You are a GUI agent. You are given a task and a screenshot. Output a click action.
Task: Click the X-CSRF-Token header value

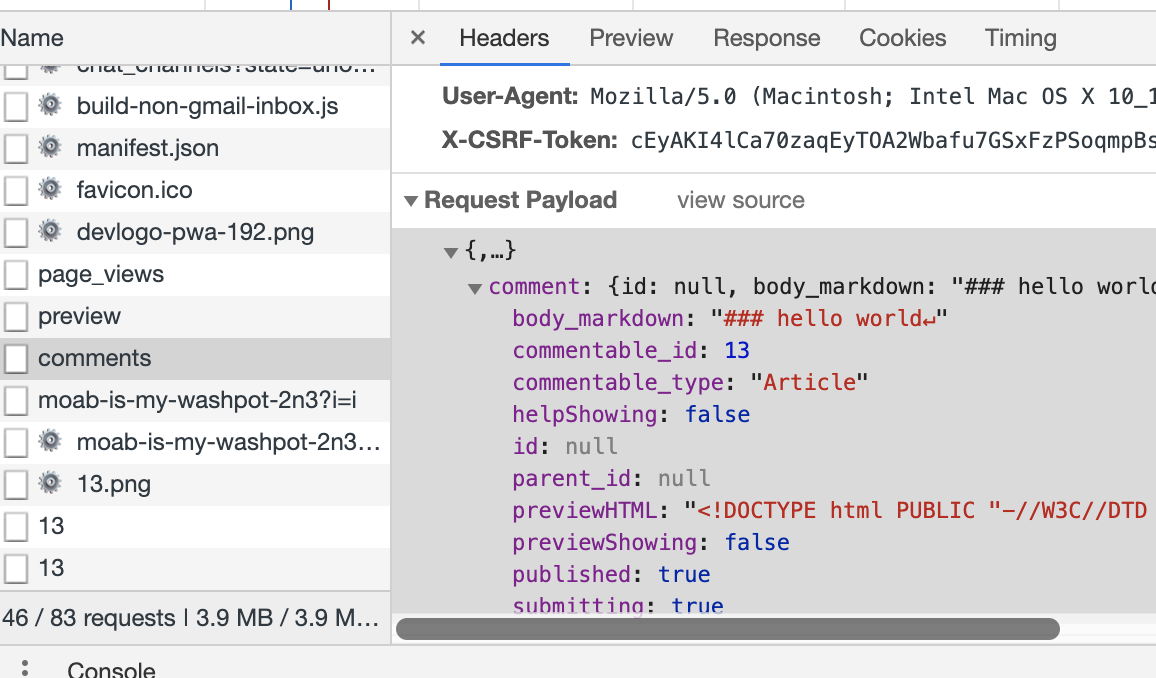coord(893,140)
